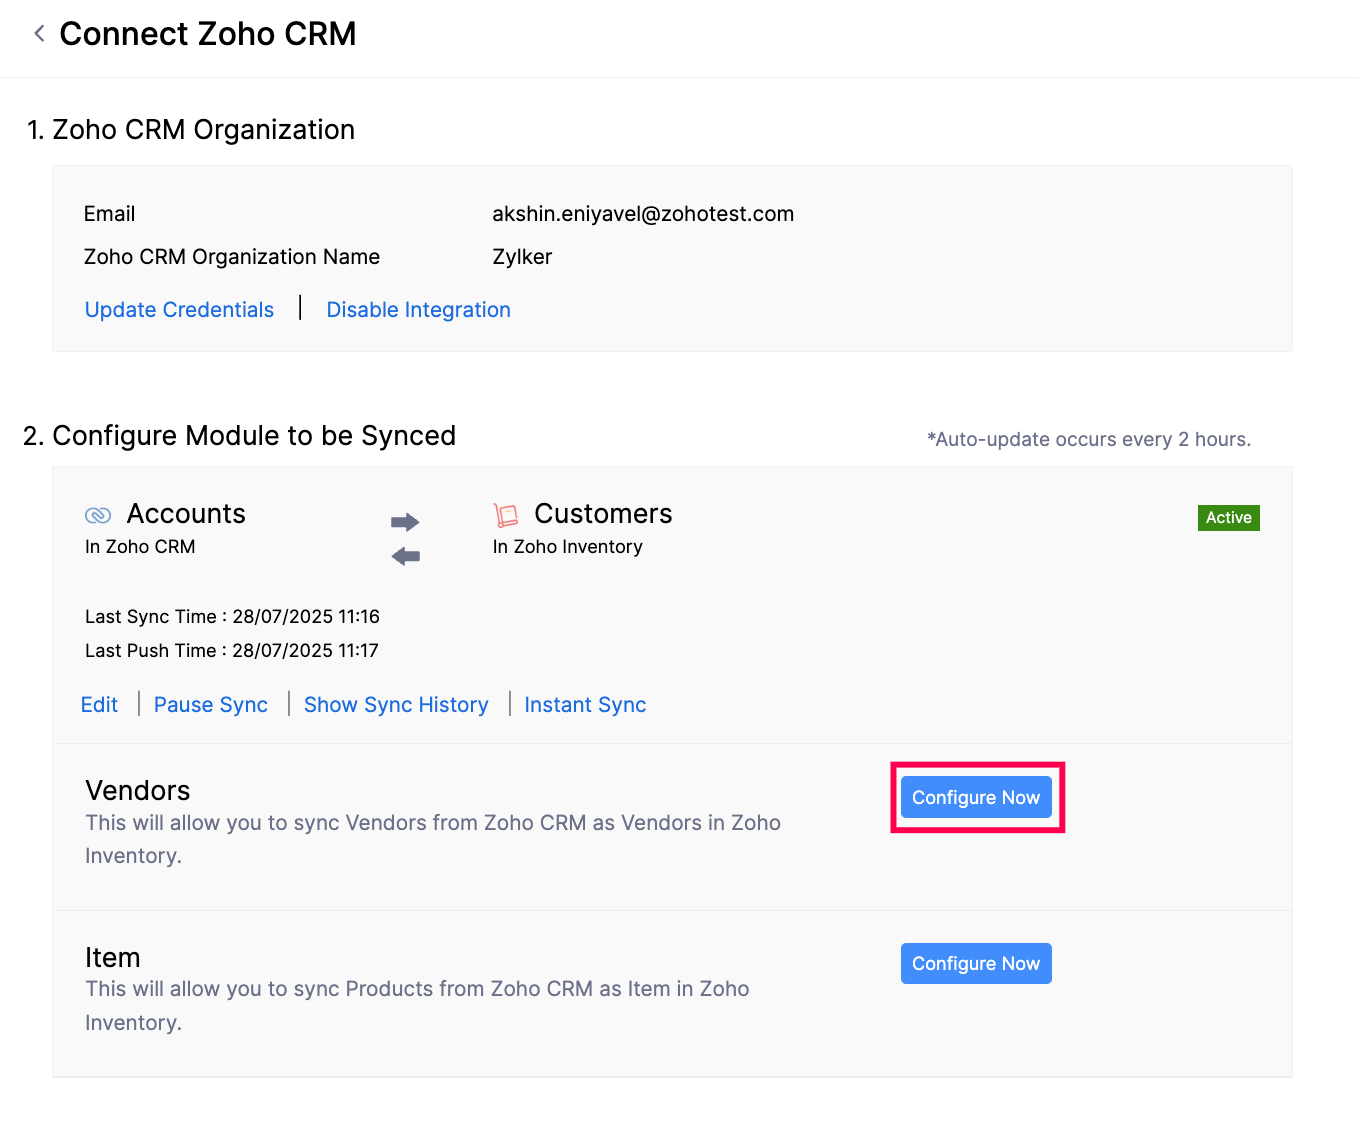The width and height of the screenshot is (1358, 1144).
Task: Pause Sync for the Accounts module
Action: (211, 705)
